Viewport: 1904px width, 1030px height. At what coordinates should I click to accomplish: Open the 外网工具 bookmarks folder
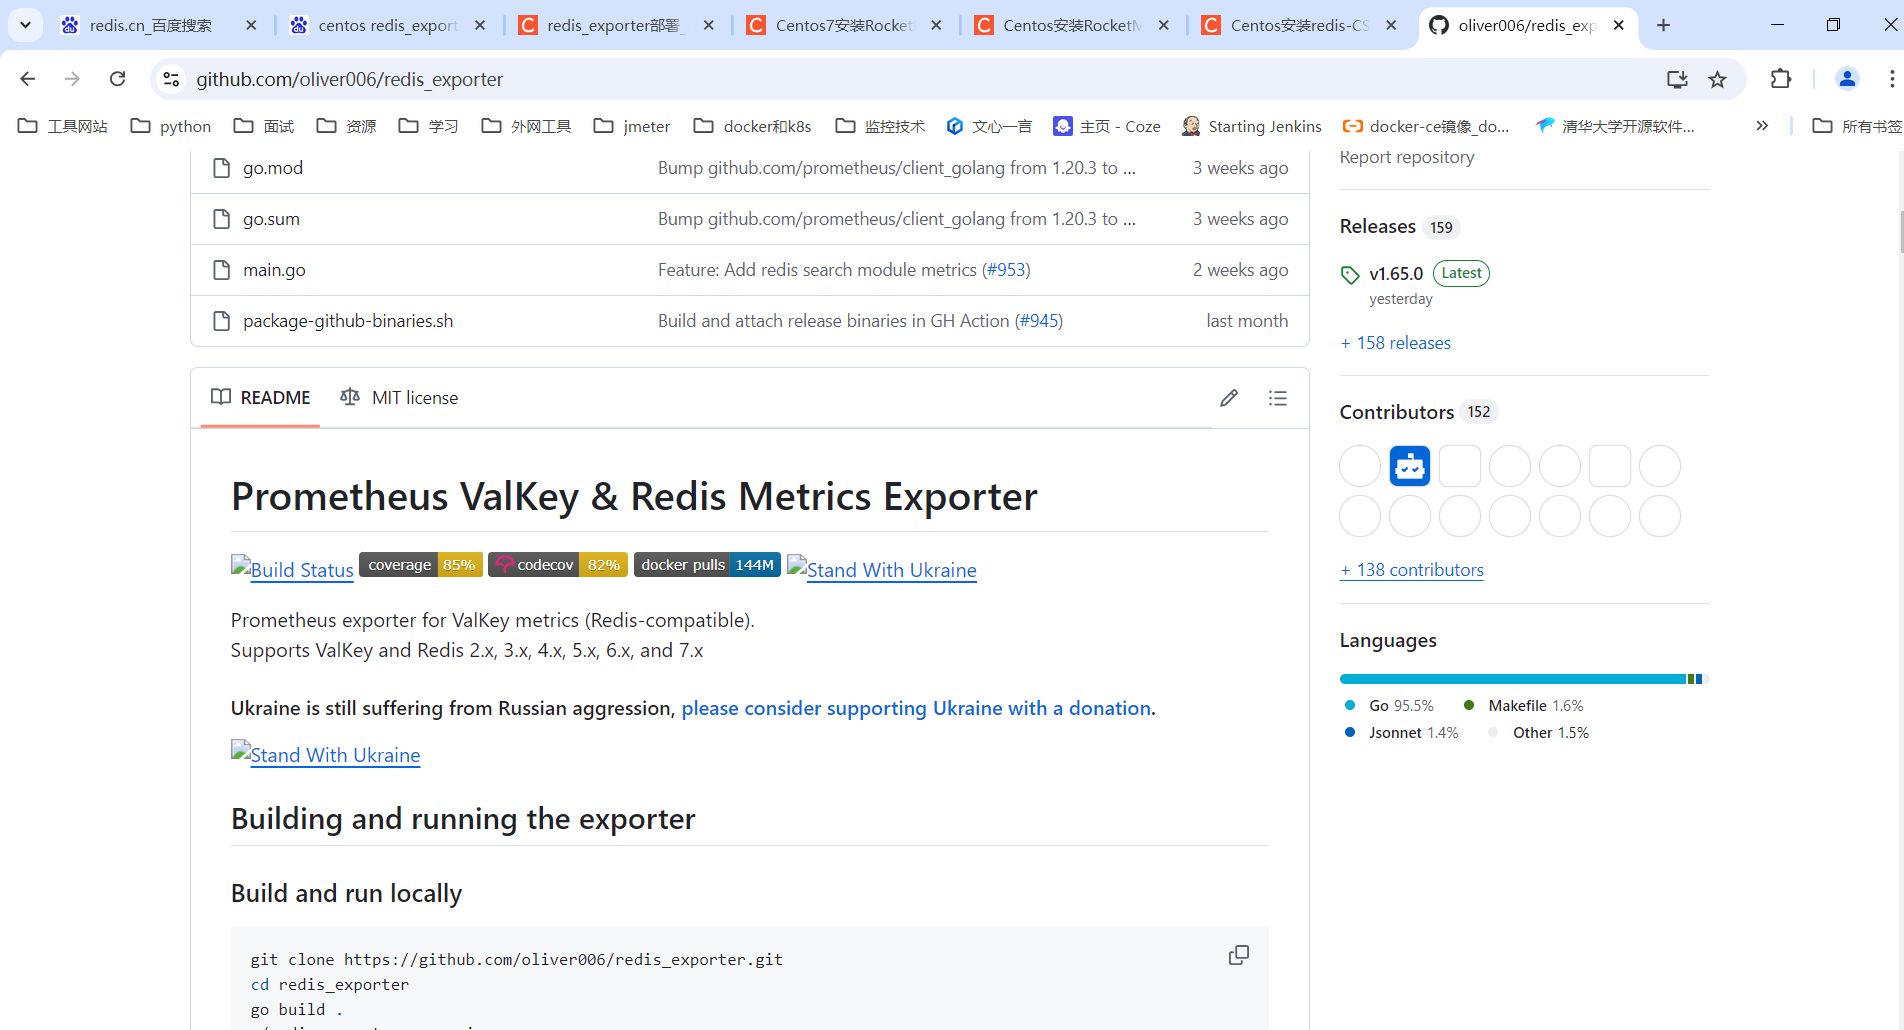click(x=527, y=126)
